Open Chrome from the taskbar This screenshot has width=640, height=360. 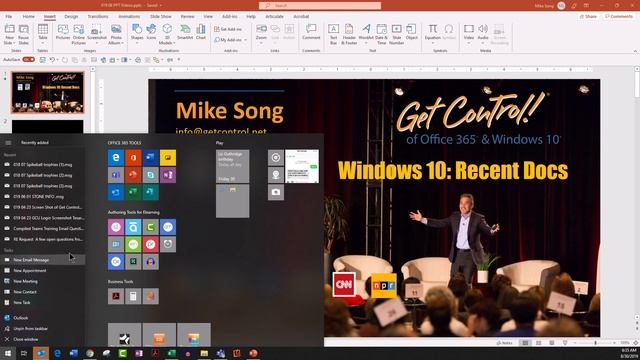click(90, 353)
